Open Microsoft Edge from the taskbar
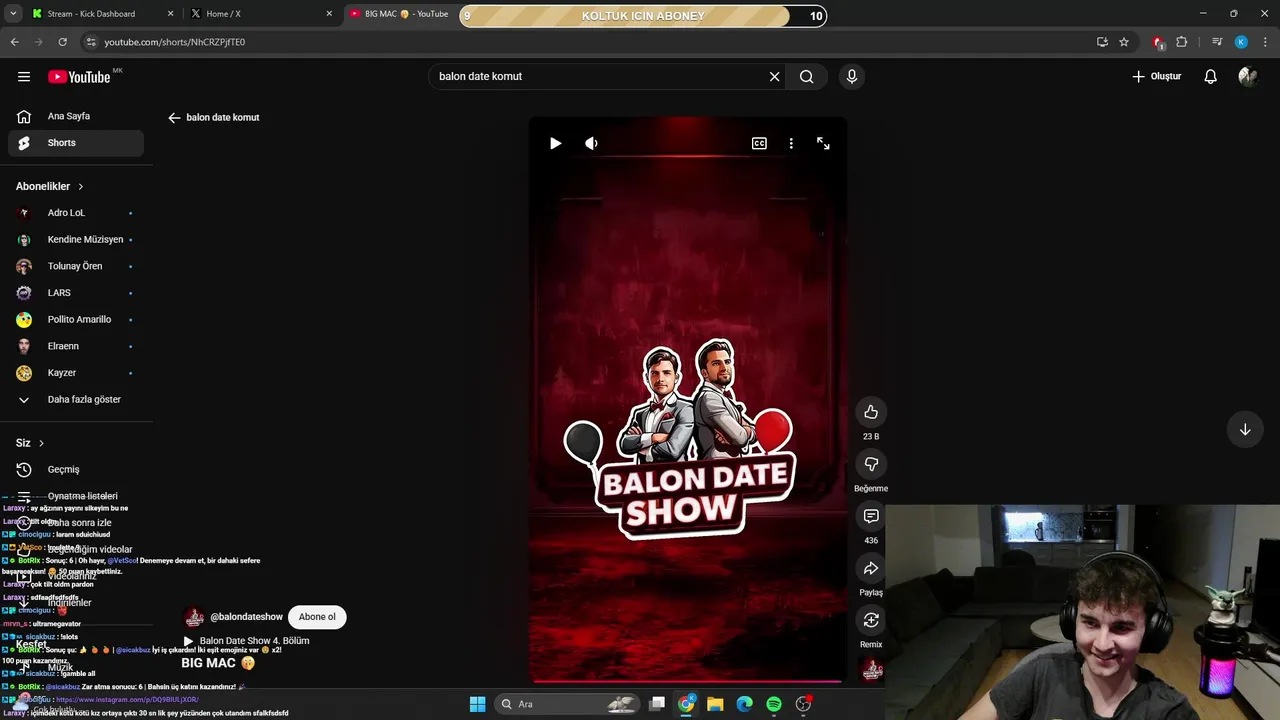Screen dimensions: 1280x720 744,704
